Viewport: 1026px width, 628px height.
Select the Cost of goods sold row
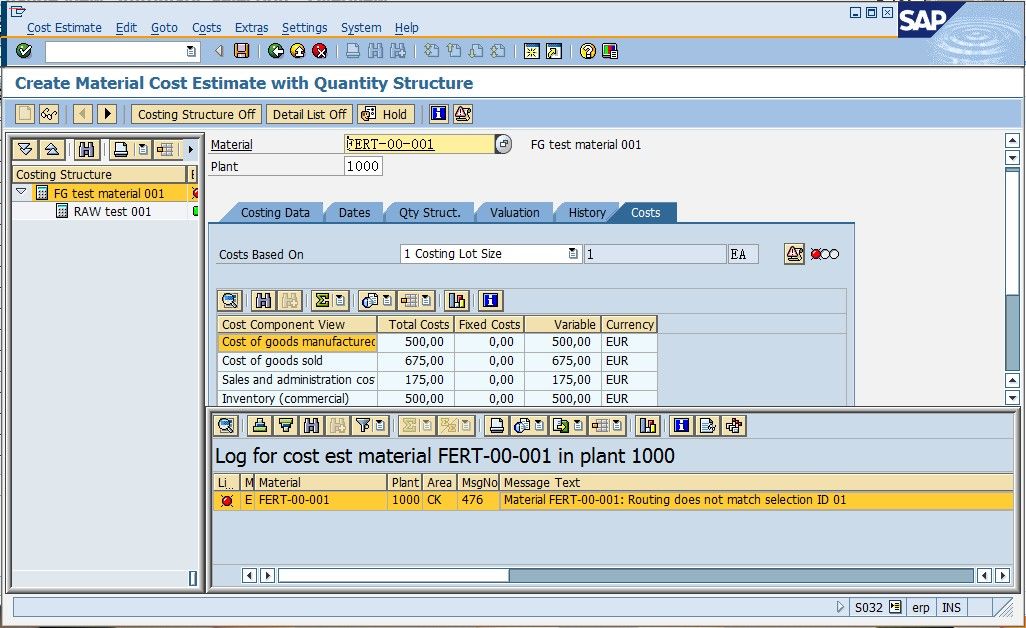tap(436, 360)
